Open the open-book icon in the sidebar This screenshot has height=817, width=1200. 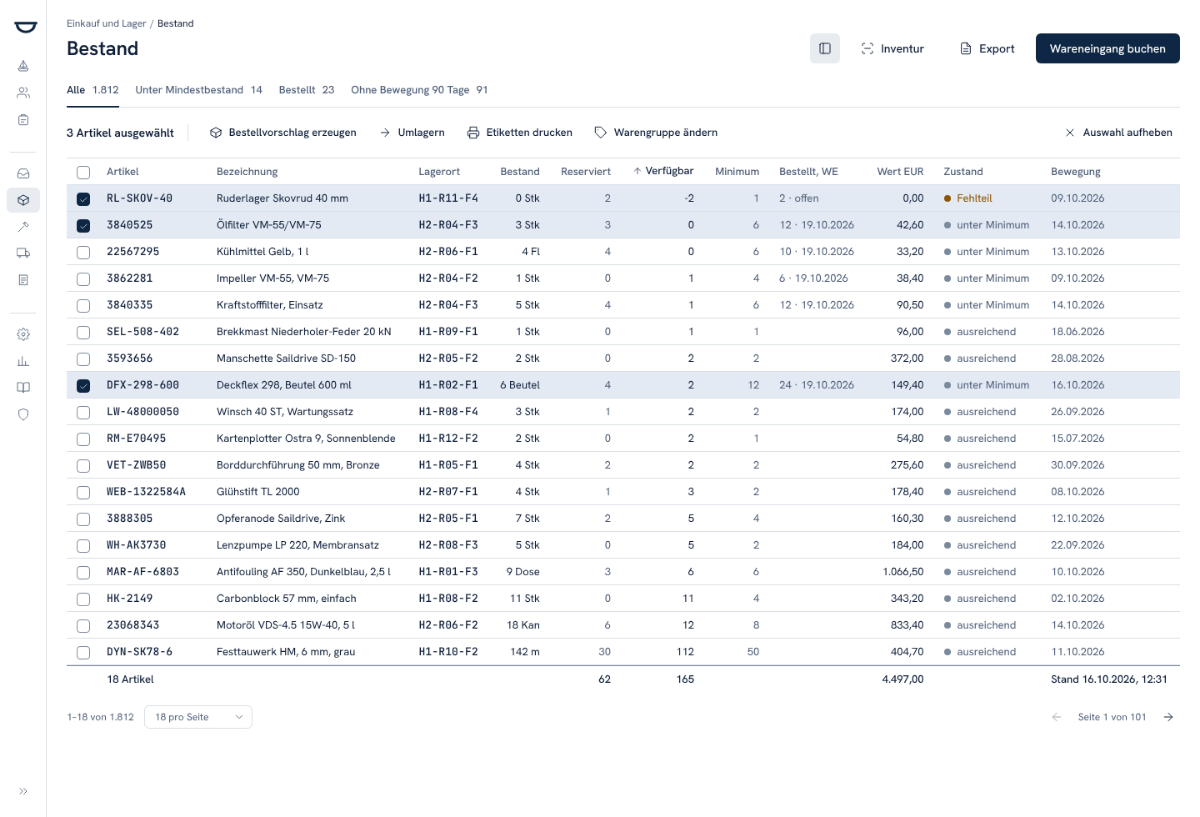click(23, 388)
